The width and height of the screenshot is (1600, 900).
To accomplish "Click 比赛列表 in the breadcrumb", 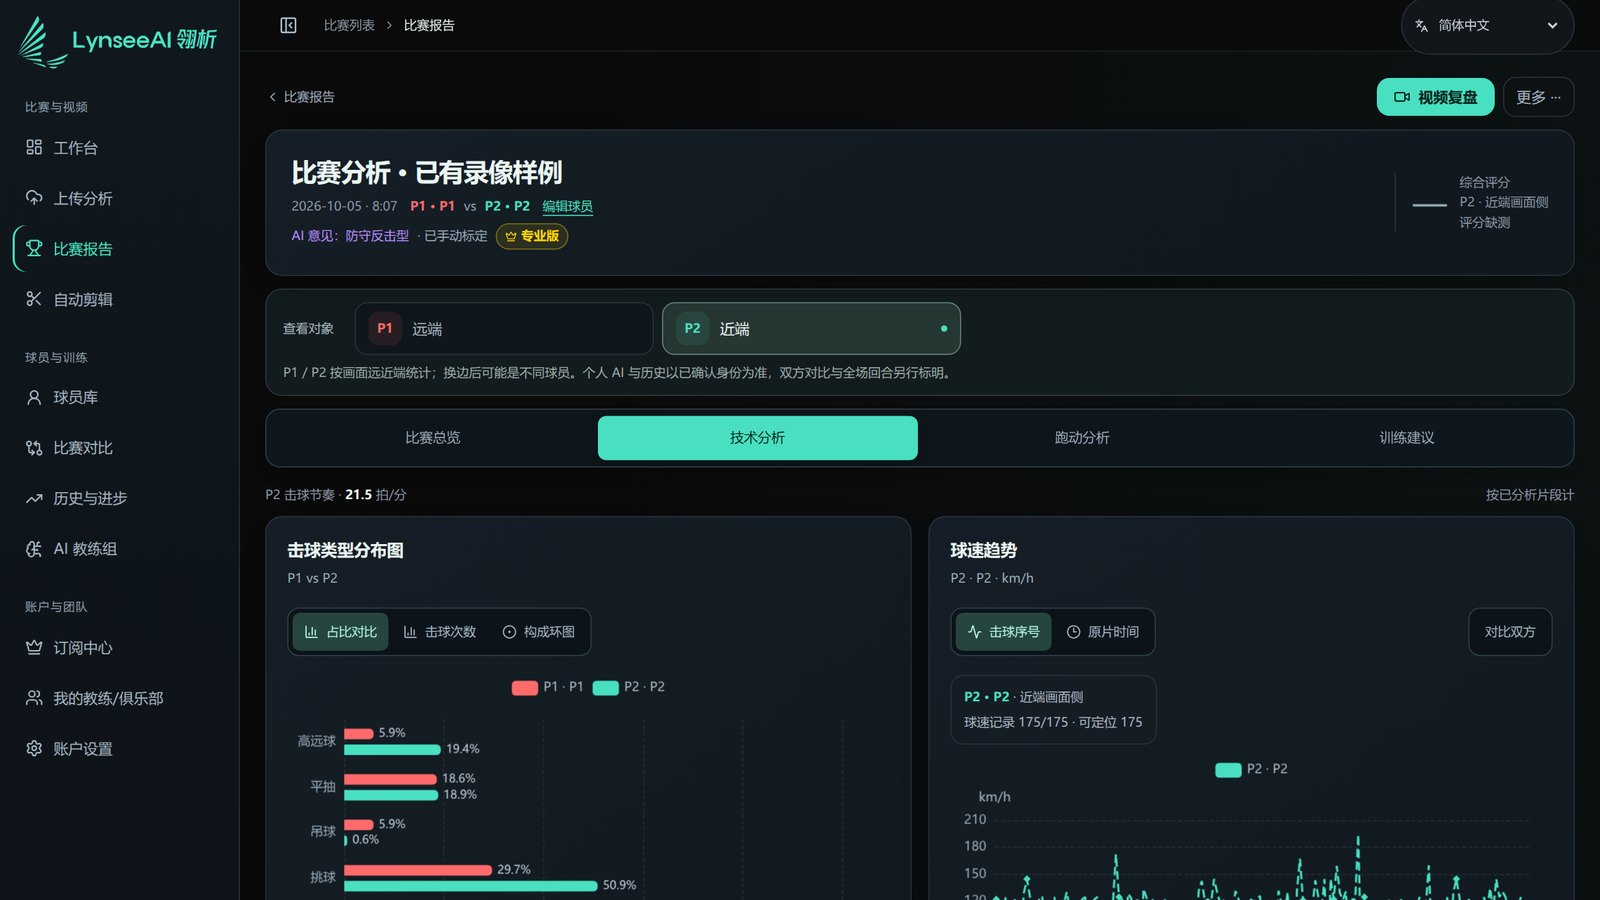I will 349,25.
